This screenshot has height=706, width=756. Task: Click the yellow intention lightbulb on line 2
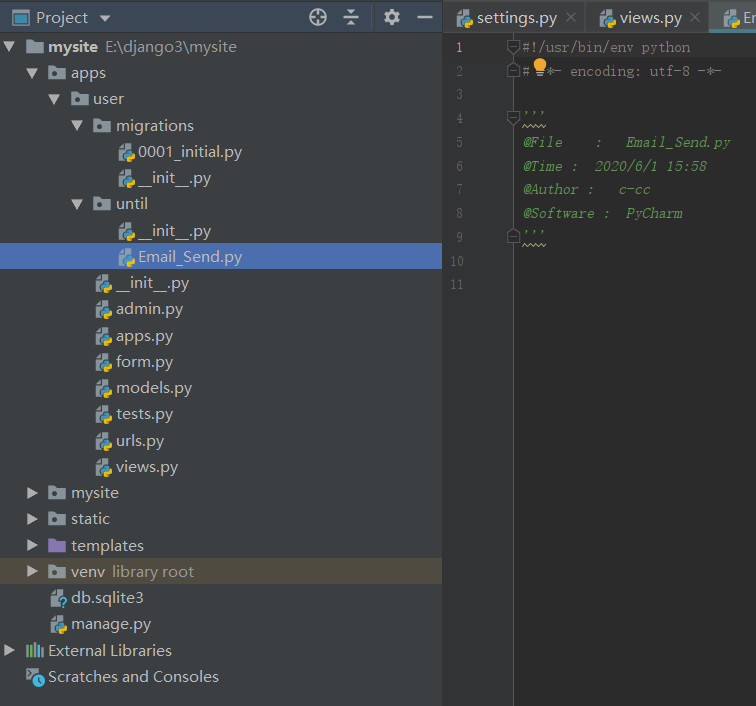pyautogui.click(x=540, y=67)
